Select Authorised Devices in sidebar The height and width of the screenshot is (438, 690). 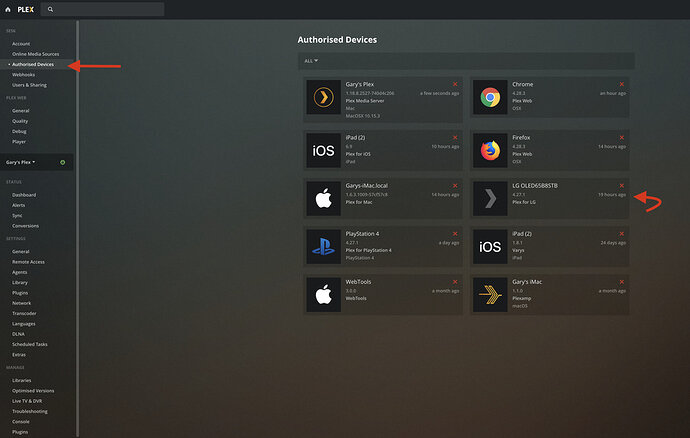(33, 64)
